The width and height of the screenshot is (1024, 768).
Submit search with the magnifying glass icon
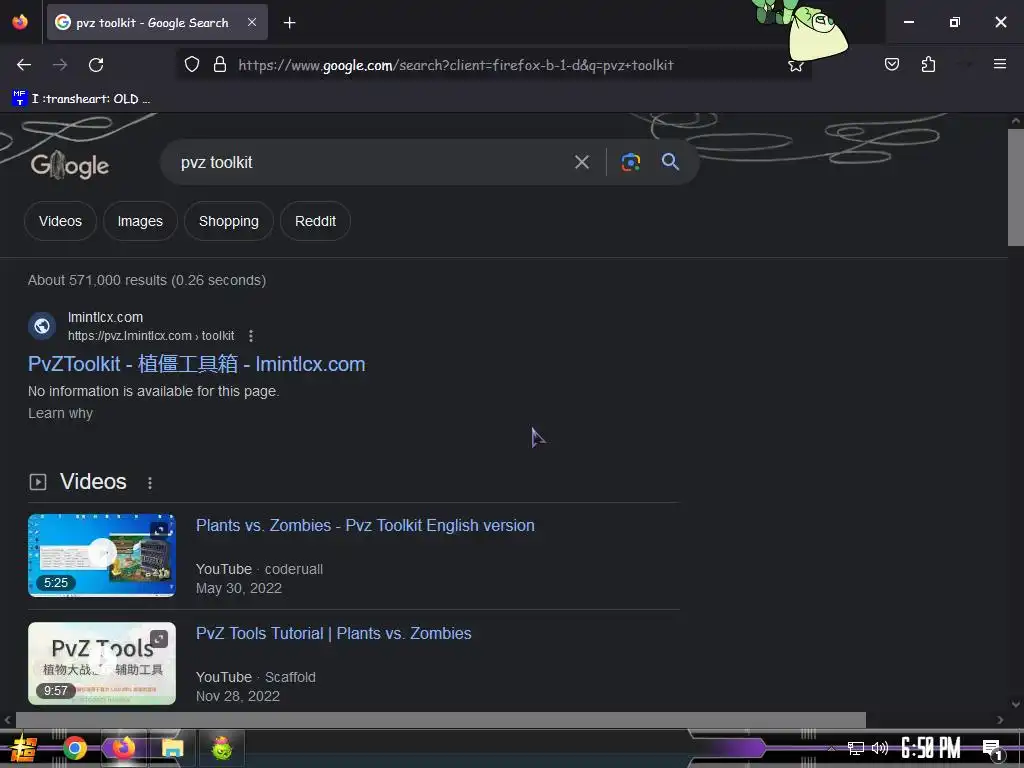coord(670,161)
